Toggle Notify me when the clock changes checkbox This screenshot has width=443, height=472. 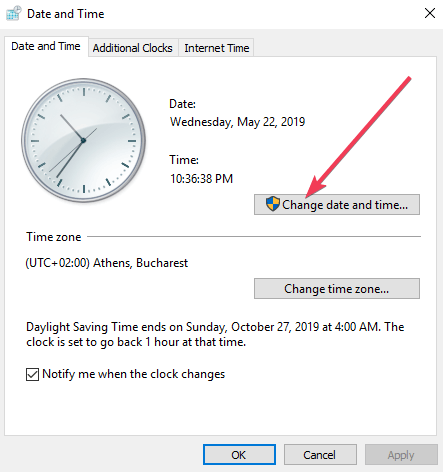click(x=32, y=374)
